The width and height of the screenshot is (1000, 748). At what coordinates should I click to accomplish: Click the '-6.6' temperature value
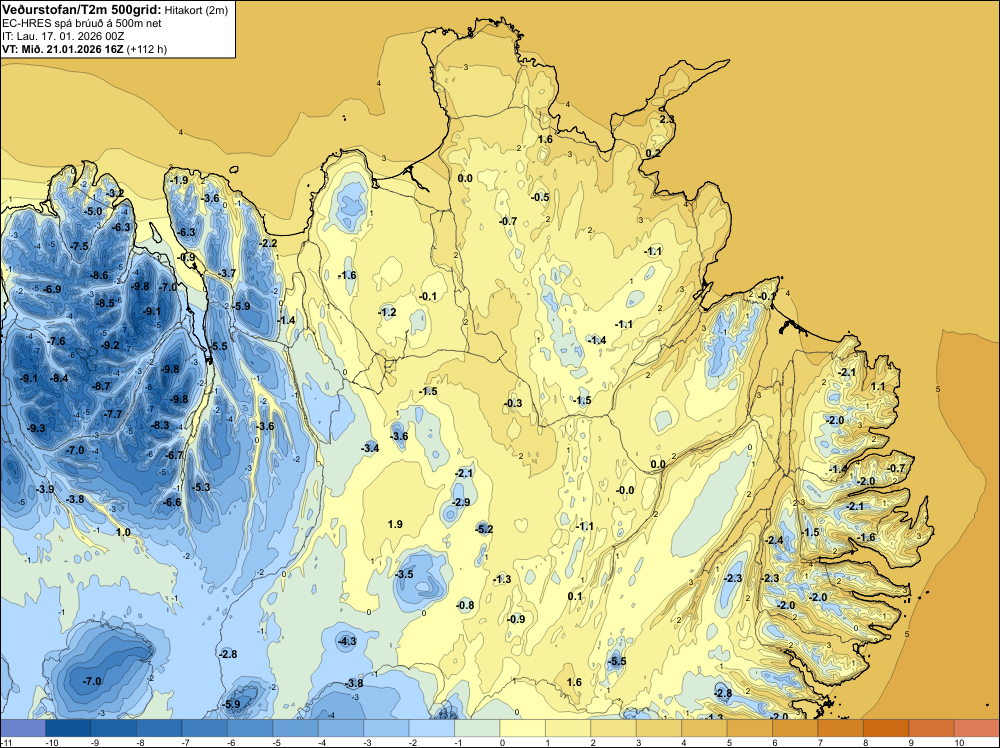[172, 502]
